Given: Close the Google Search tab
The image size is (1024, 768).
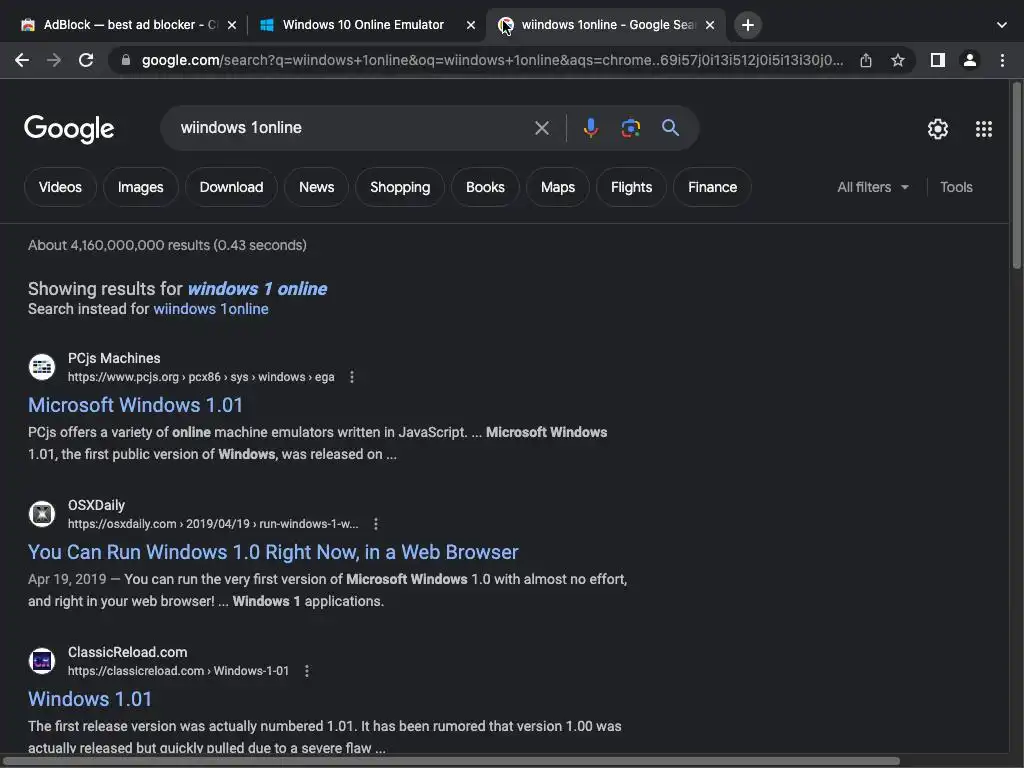Looking at the screenshot, I should (710, 25).
